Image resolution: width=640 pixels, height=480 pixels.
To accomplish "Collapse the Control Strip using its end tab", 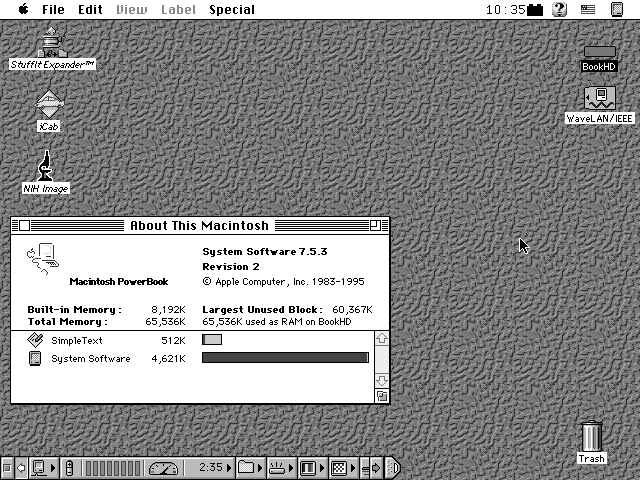I will click(393, 467).
